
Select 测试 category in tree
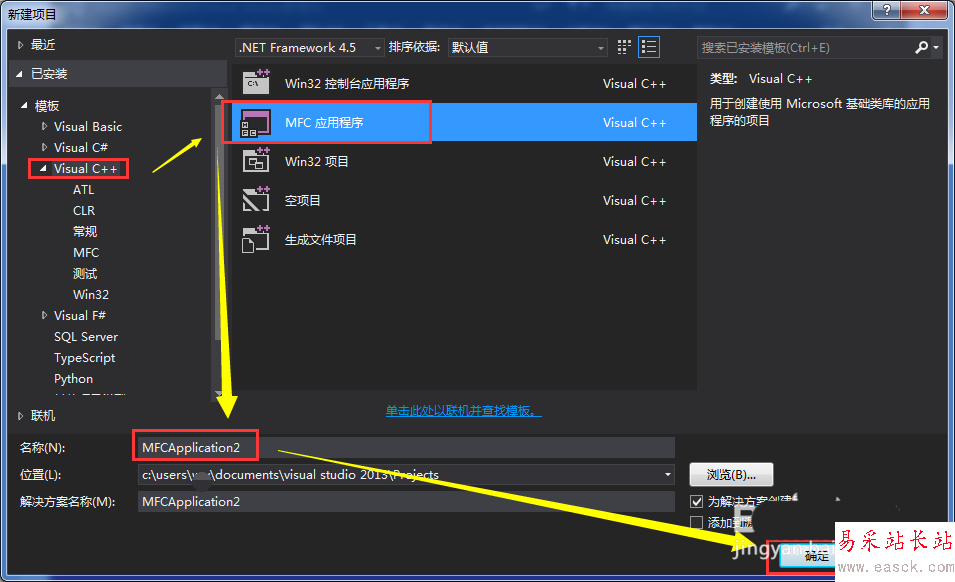85,273
